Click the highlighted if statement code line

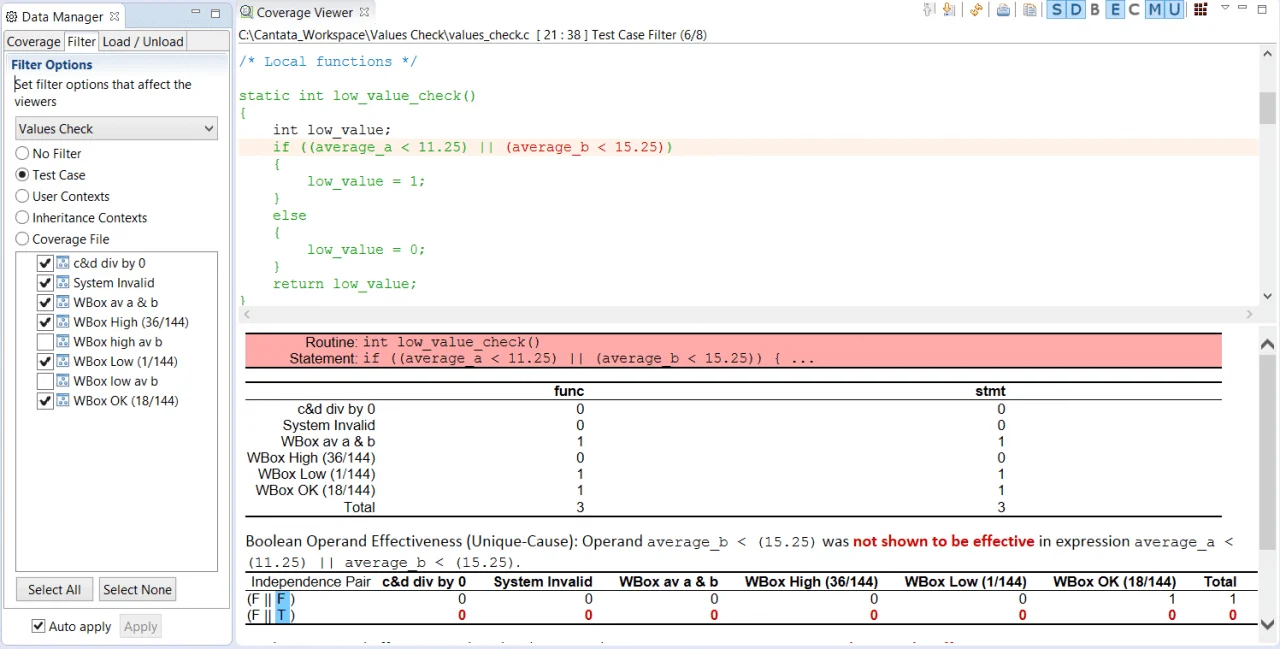[x=748, y=147]
